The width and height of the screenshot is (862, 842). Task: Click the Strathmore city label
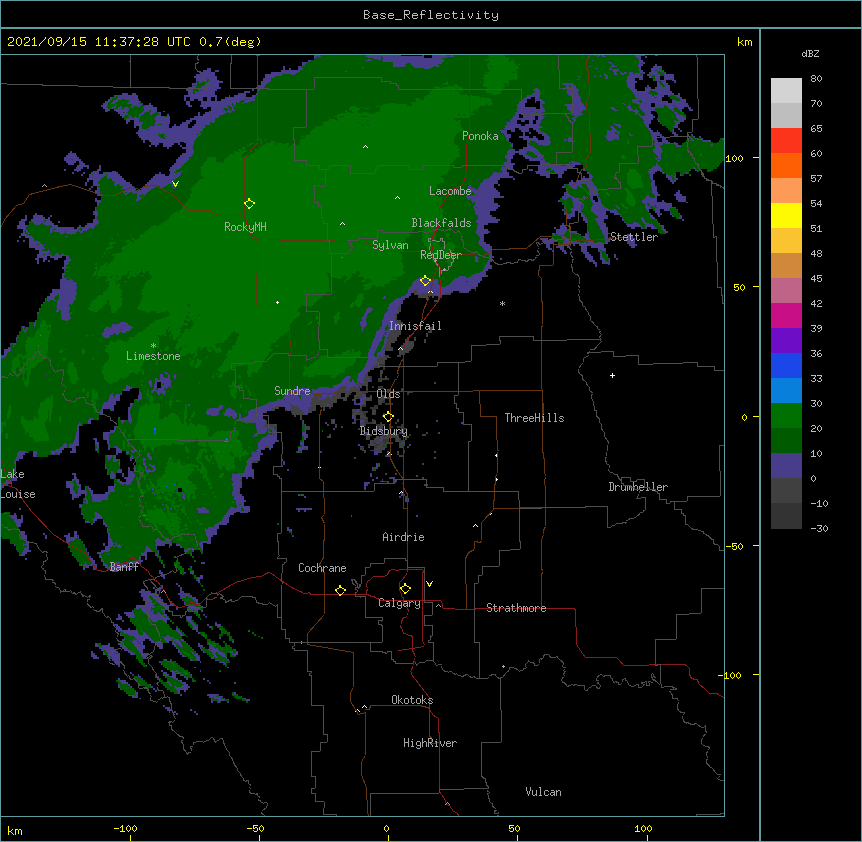516,608
